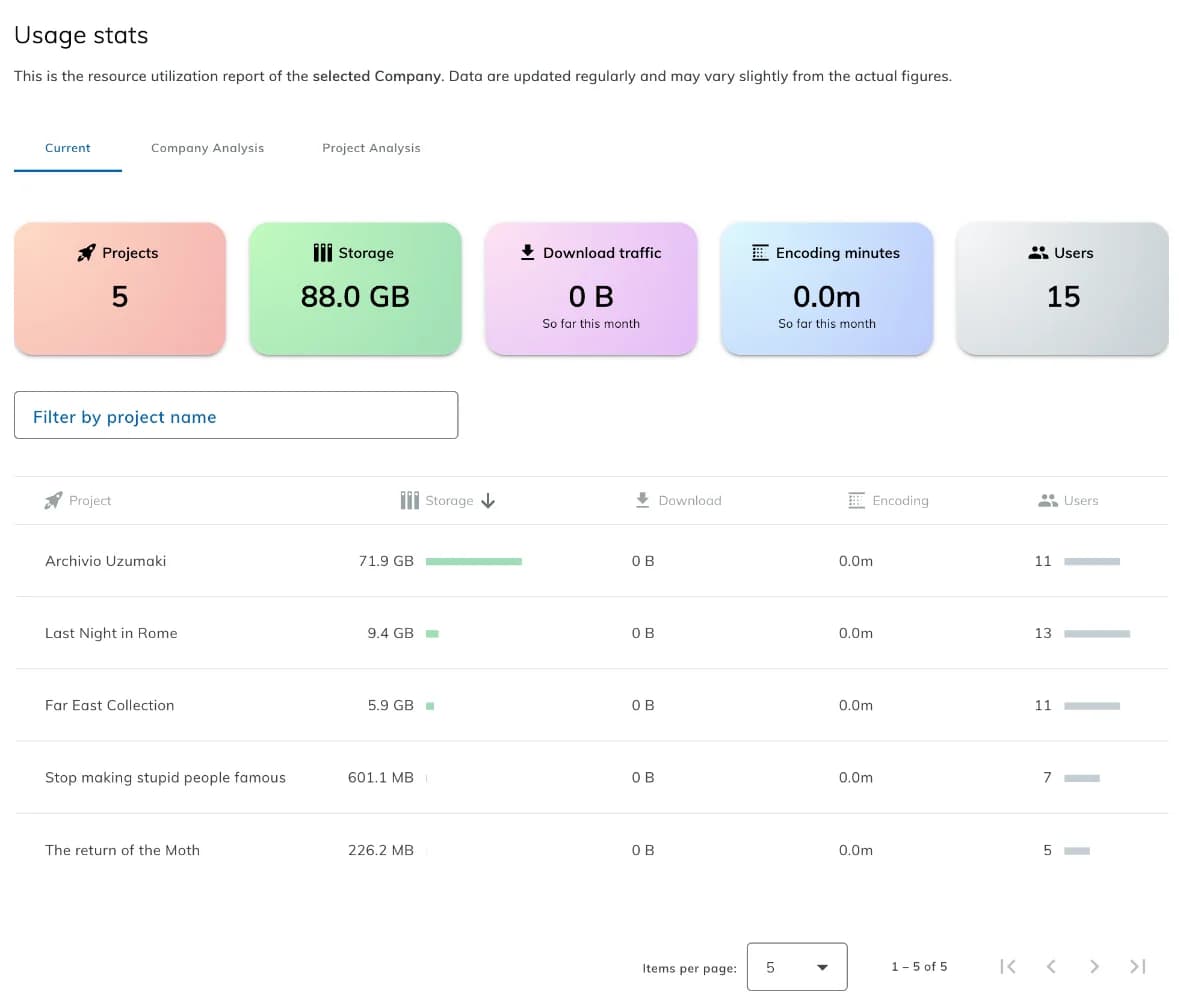Click Archivio Uzumaki's users bar

[1092, 561]
